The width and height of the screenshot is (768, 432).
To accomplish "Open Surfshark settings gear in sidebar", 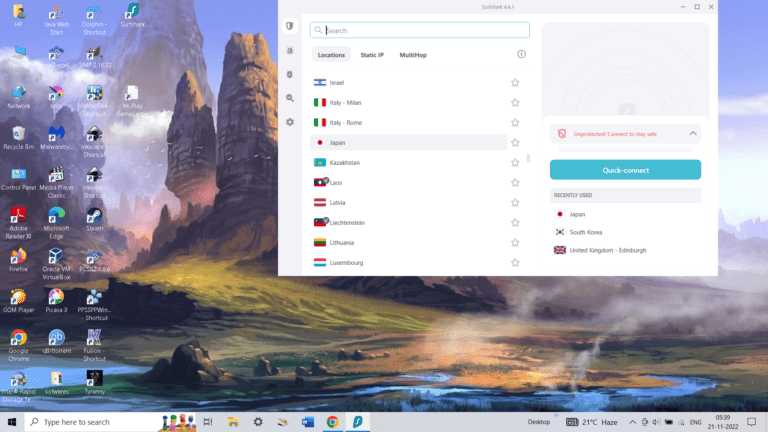I will (290, 122).
